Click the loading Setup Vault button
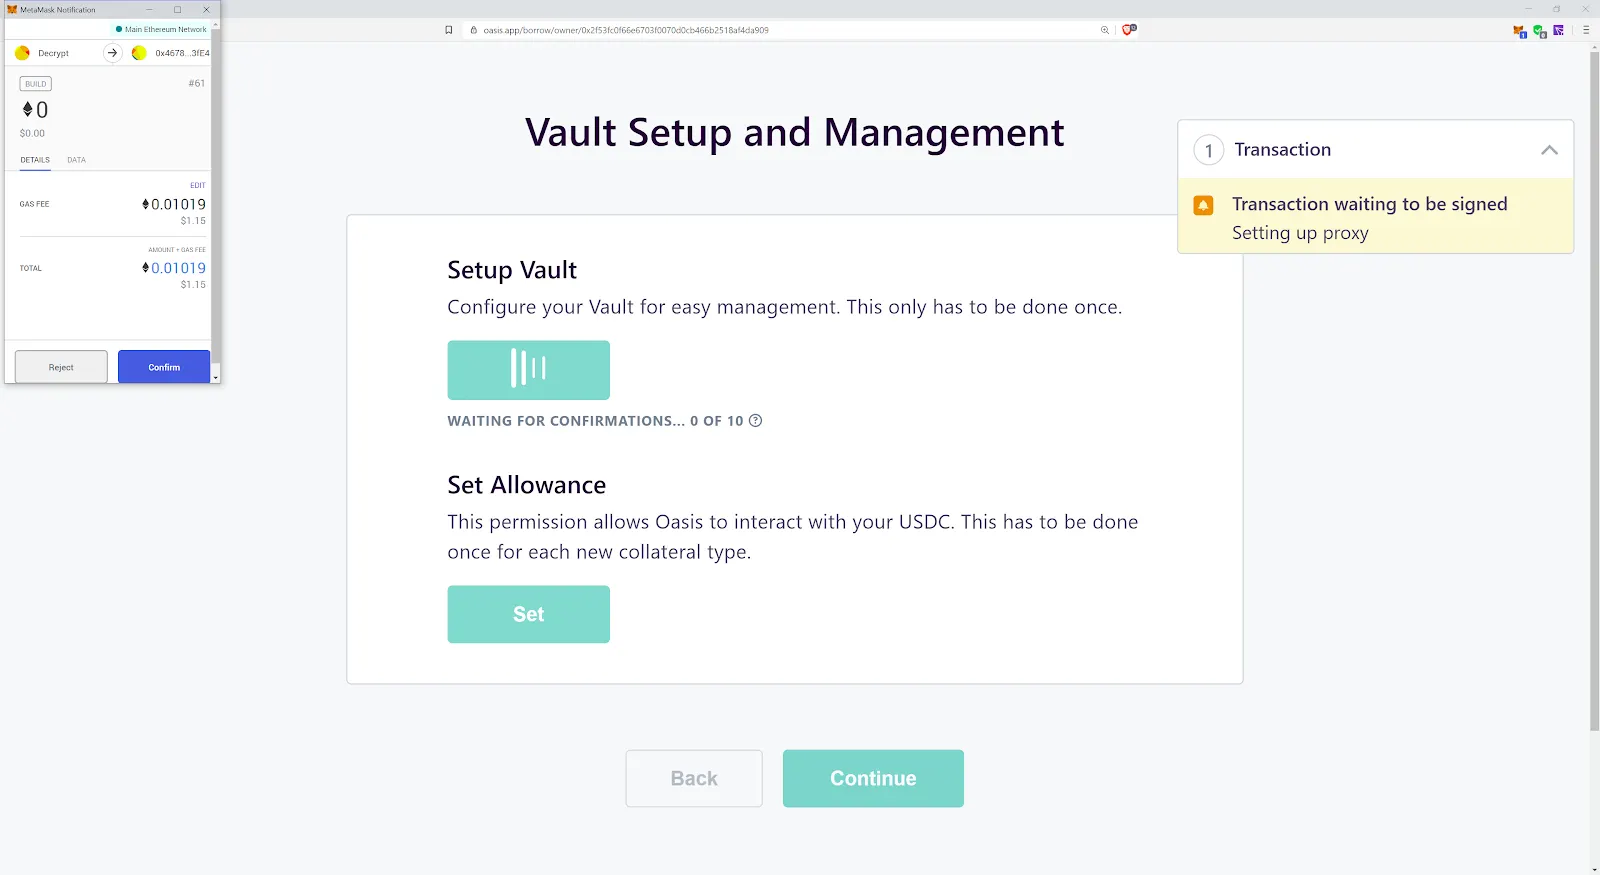Viewport: 1600px width, 875px height. 529,370
